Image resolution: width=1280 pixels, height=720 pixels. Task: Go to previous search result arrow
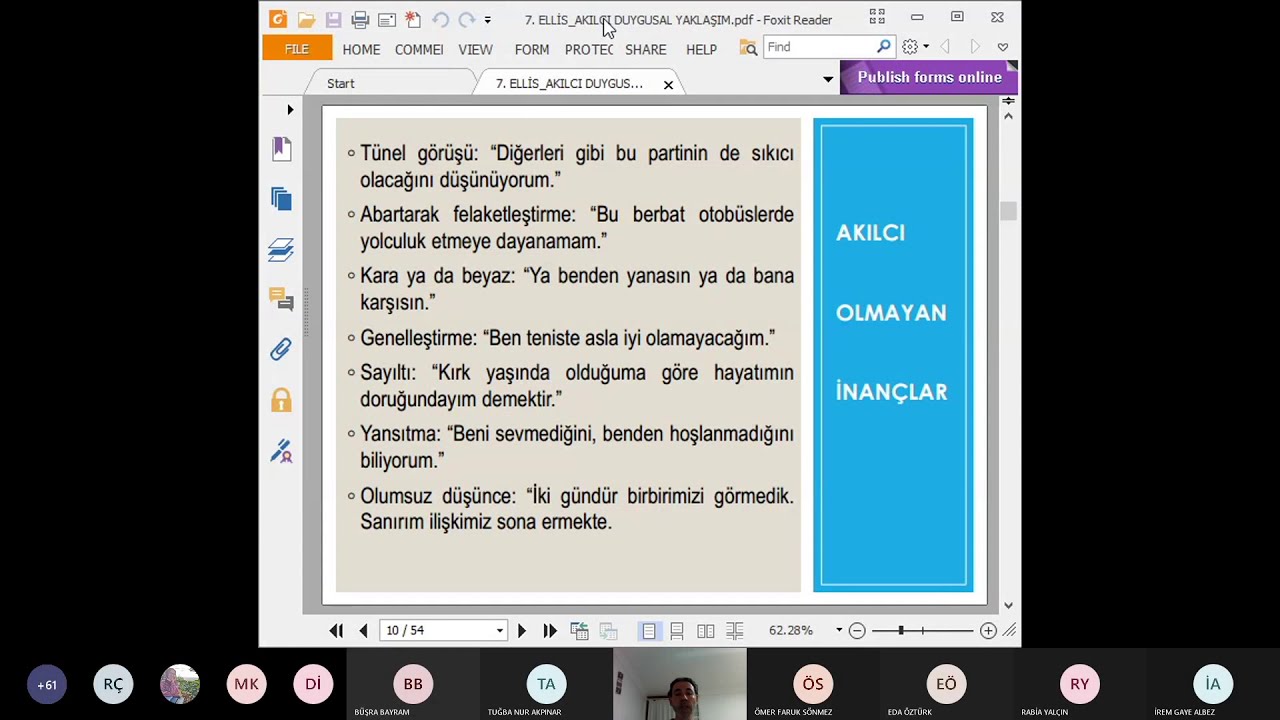click(x=945, y=47)
